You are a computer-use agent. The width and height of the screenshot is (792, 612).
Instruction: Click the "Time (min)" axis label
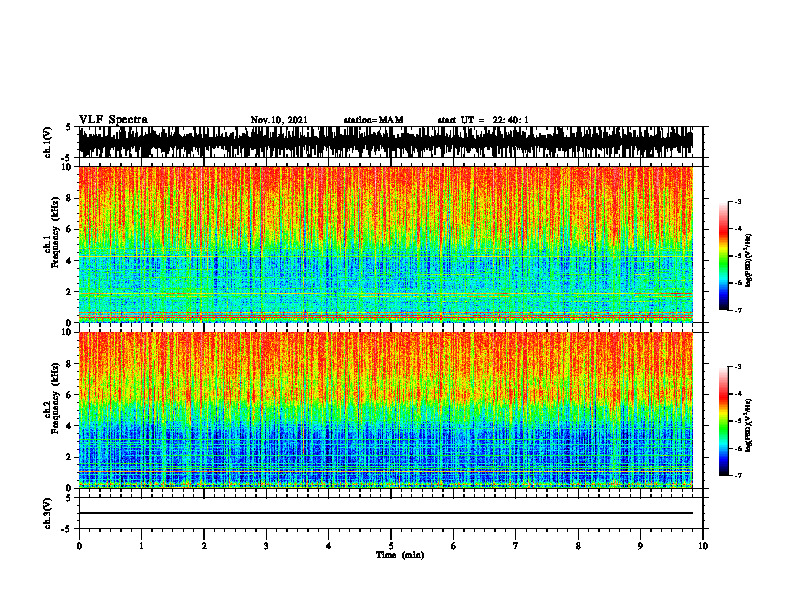point(400,555)
